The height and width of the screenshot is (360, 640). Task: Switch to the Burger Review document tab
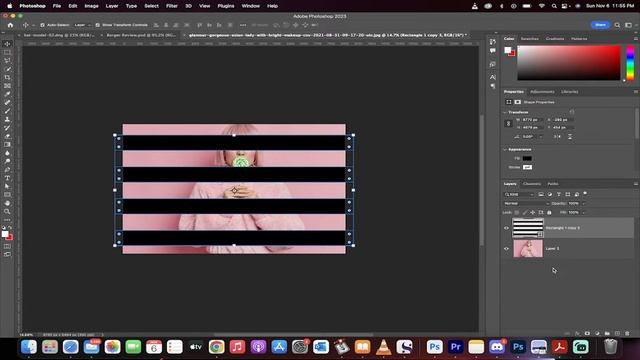[x=140, y=35]
